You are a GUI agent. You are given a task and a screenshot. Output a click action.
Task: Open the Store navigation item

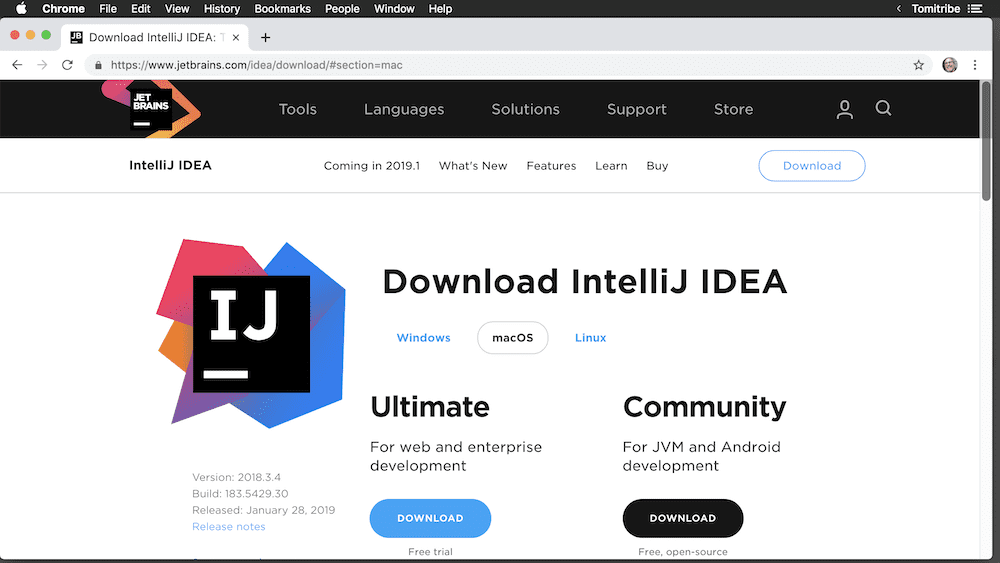[733, 109]
